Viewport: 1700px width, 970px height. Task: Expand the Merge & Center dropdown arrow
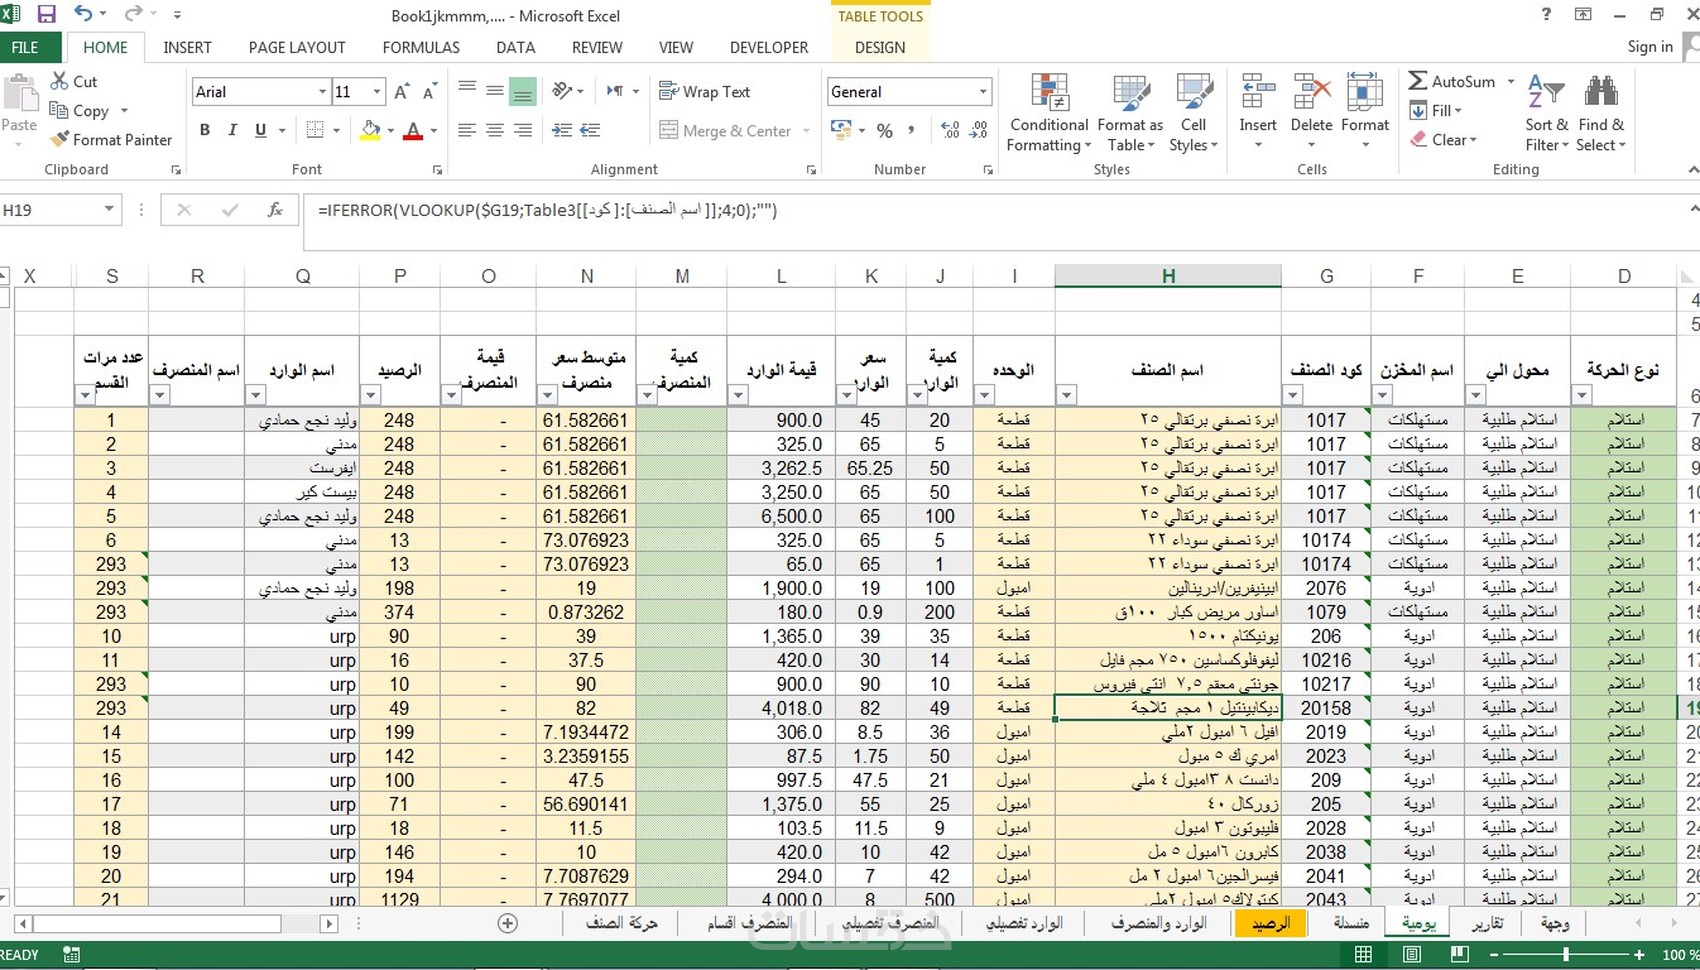click(x=806, y=131)
